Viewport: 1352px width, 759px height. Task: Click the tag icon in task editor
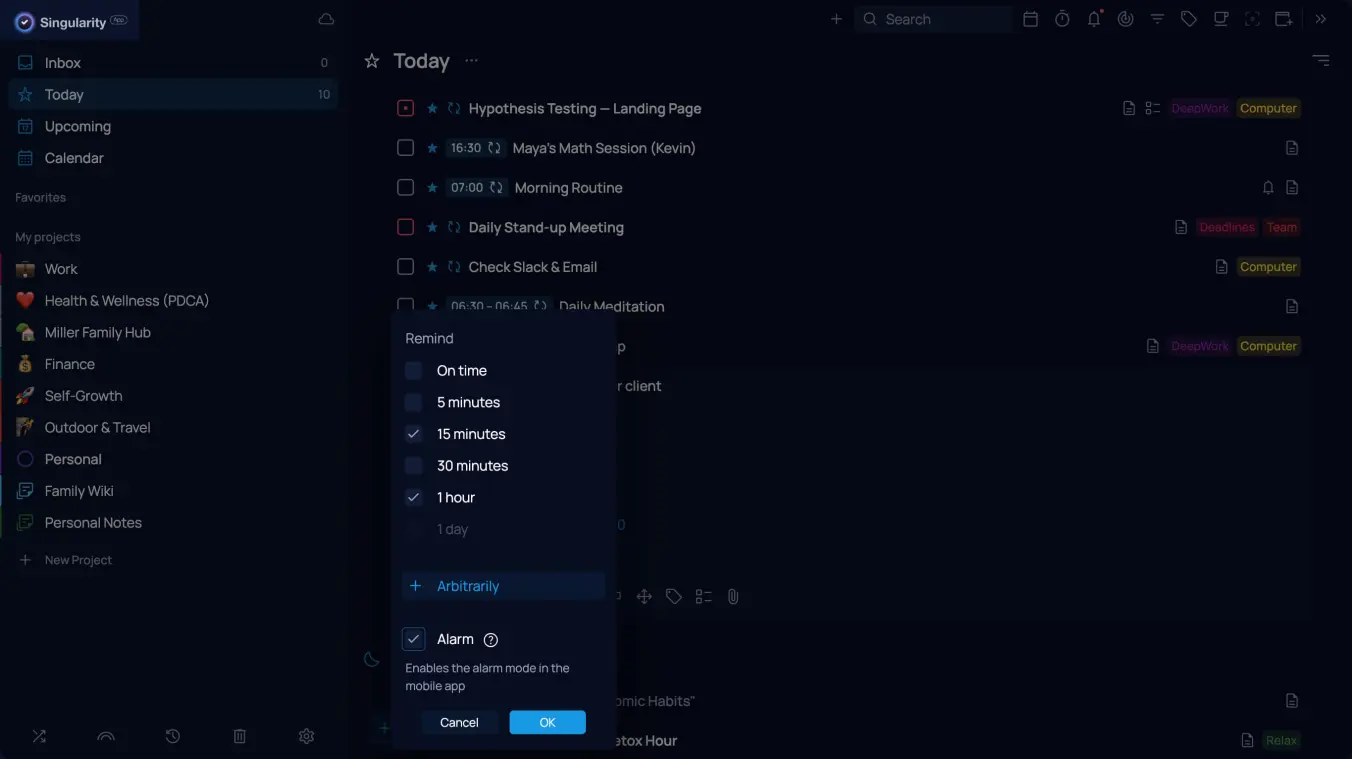(674, 597)
